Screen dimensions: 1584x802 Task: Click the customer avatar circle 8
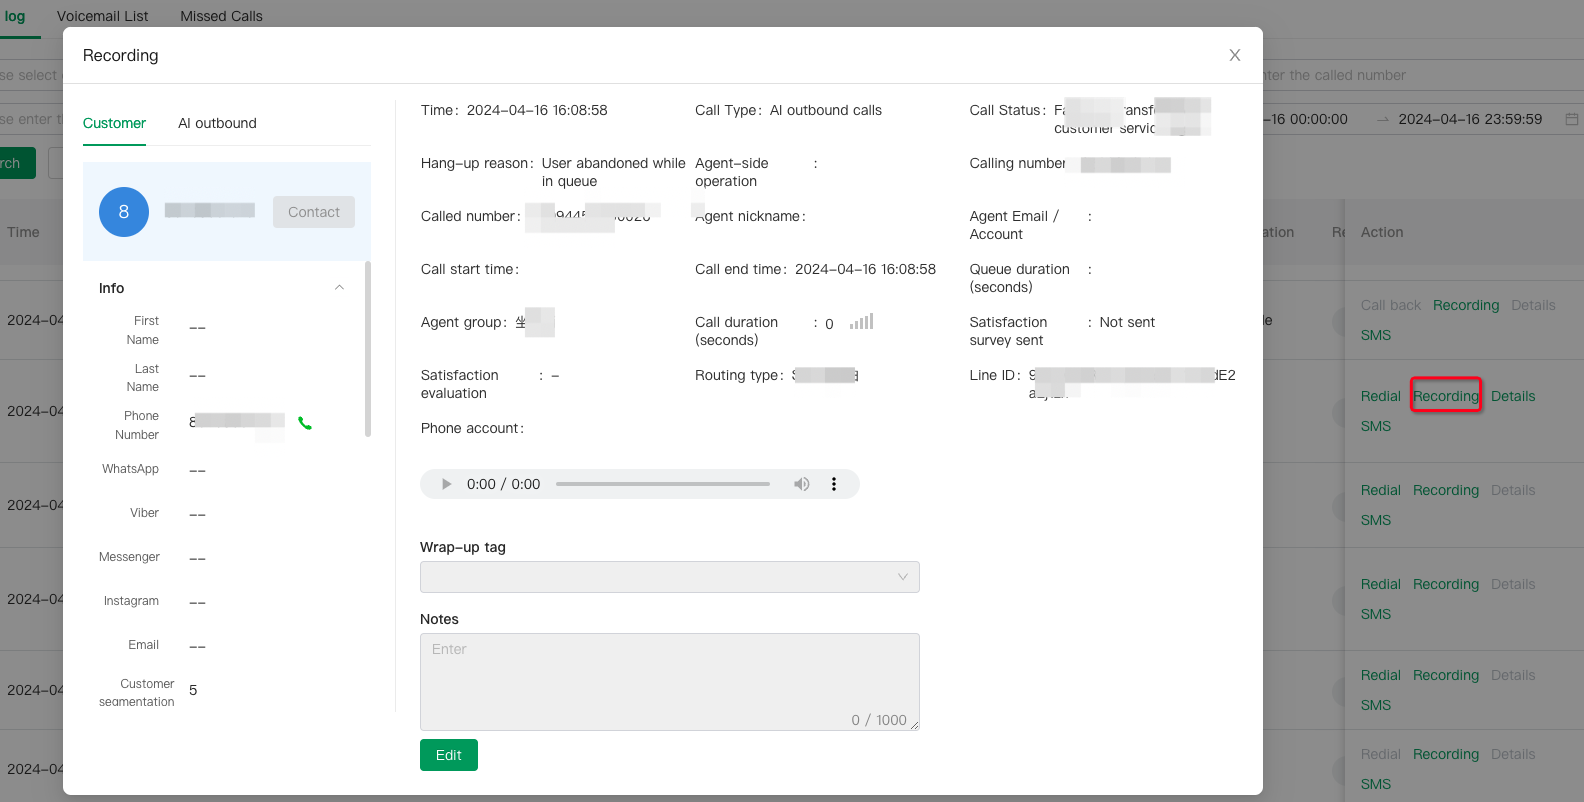(124, 212)
